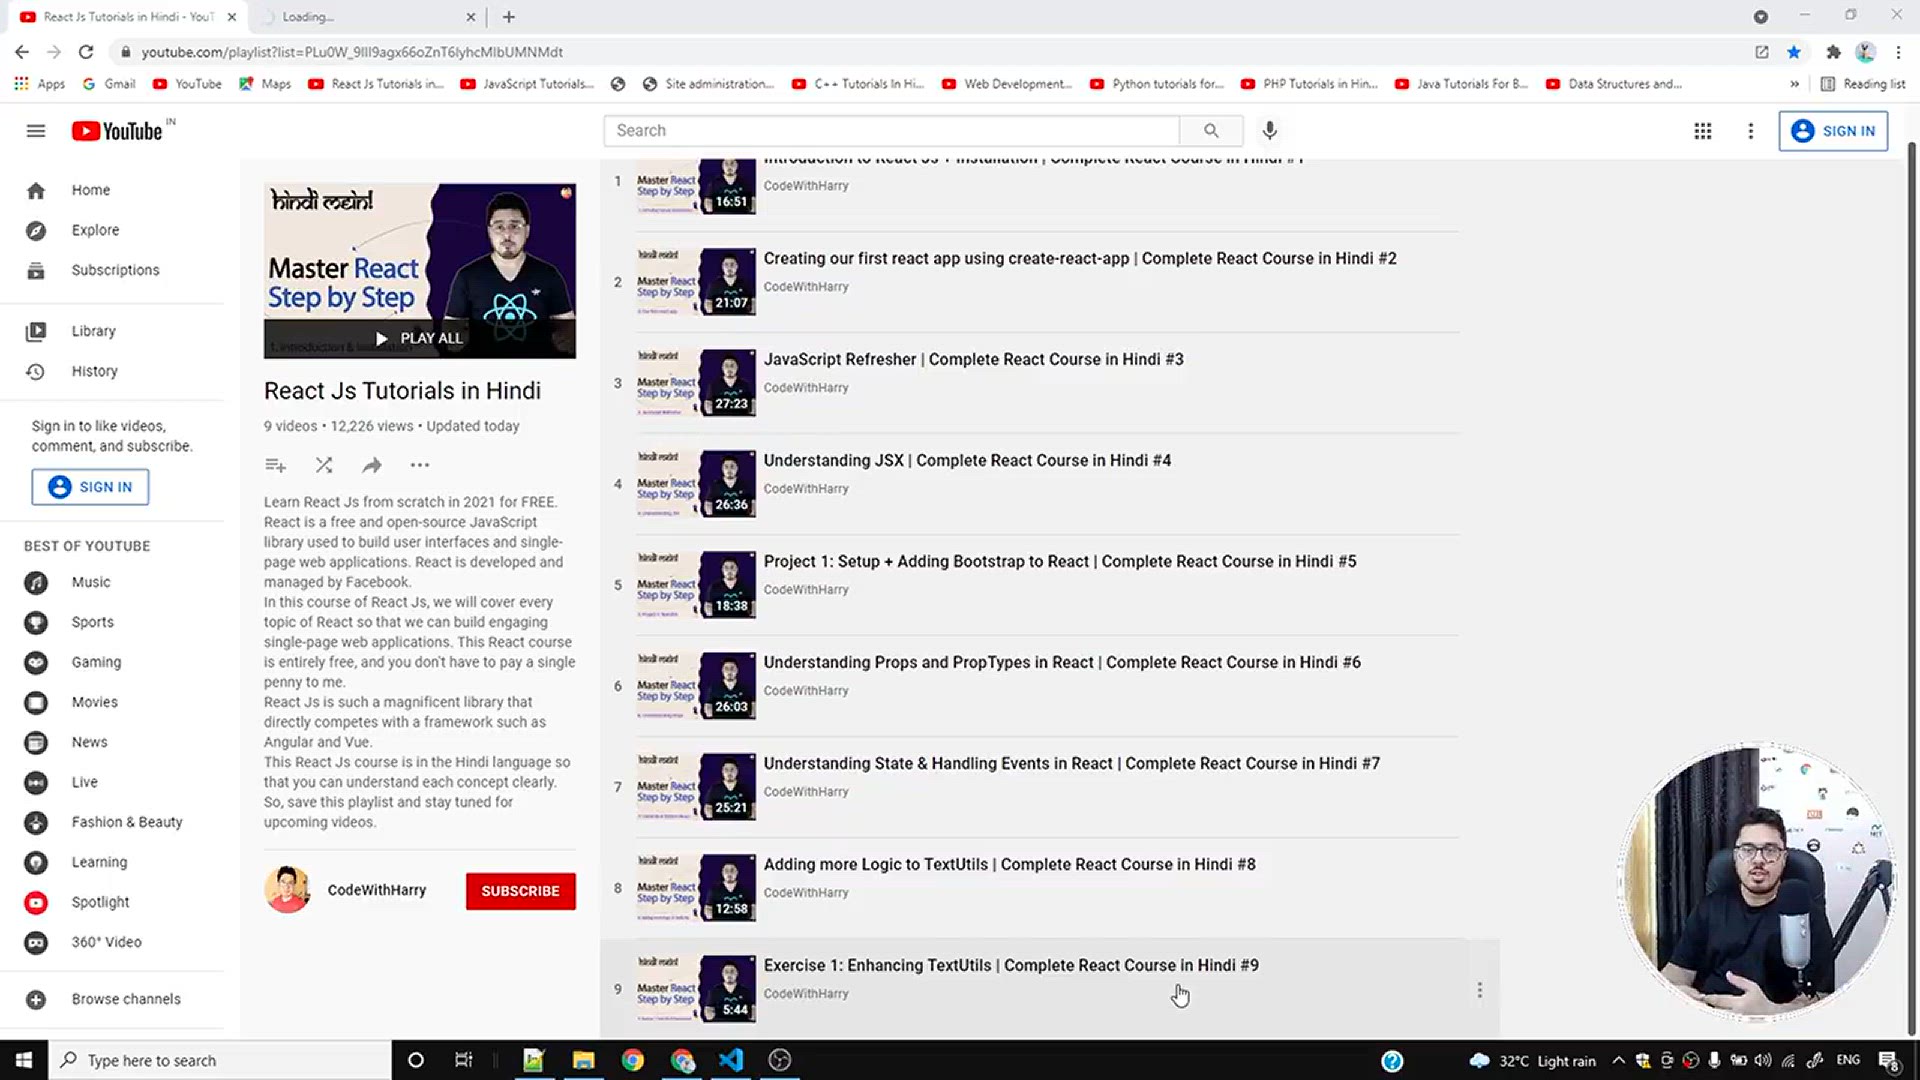1920x1080 pixels.
Task: Open the YouTube apps grid icon
Action: 1702,131
